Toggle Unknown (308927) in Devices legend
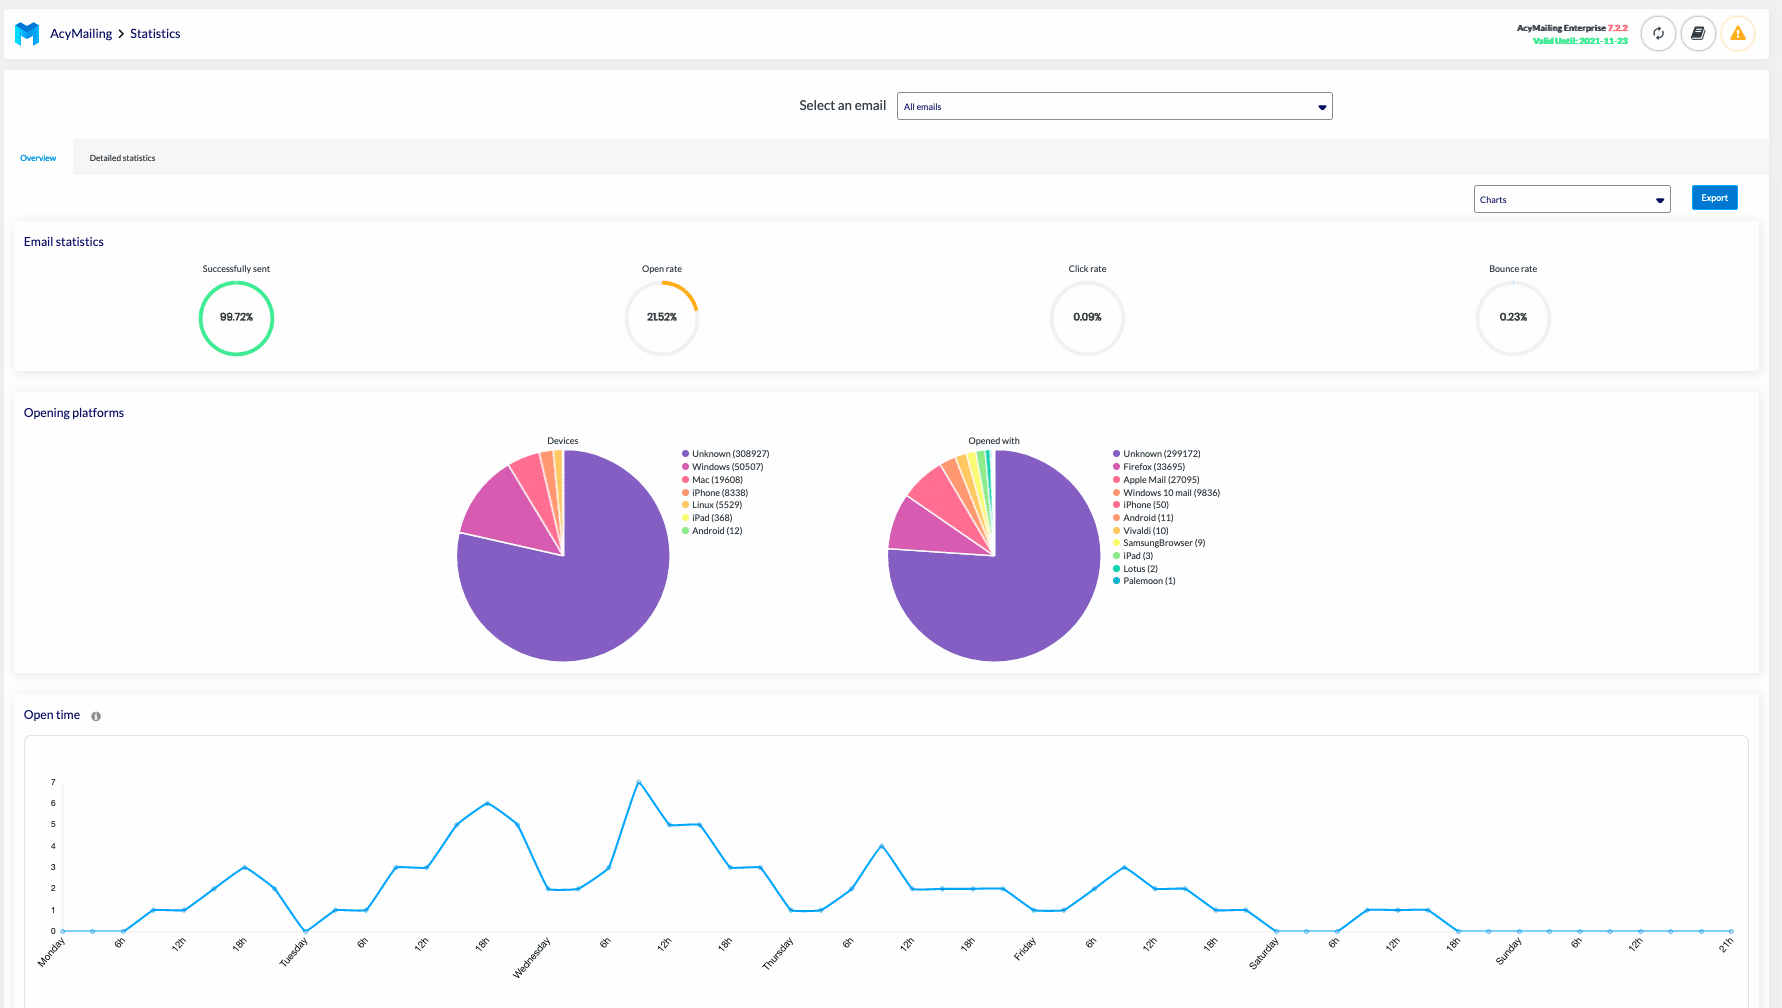 tap(730, 454)
